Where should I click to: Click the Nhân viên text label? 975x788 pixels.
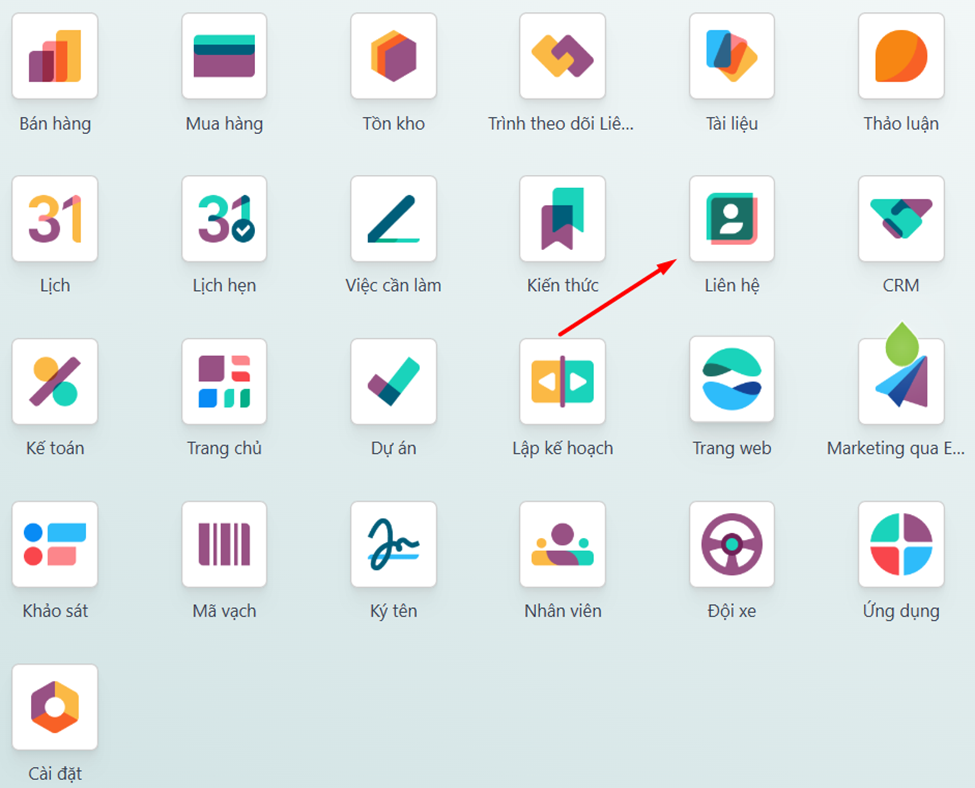[562, 611]
